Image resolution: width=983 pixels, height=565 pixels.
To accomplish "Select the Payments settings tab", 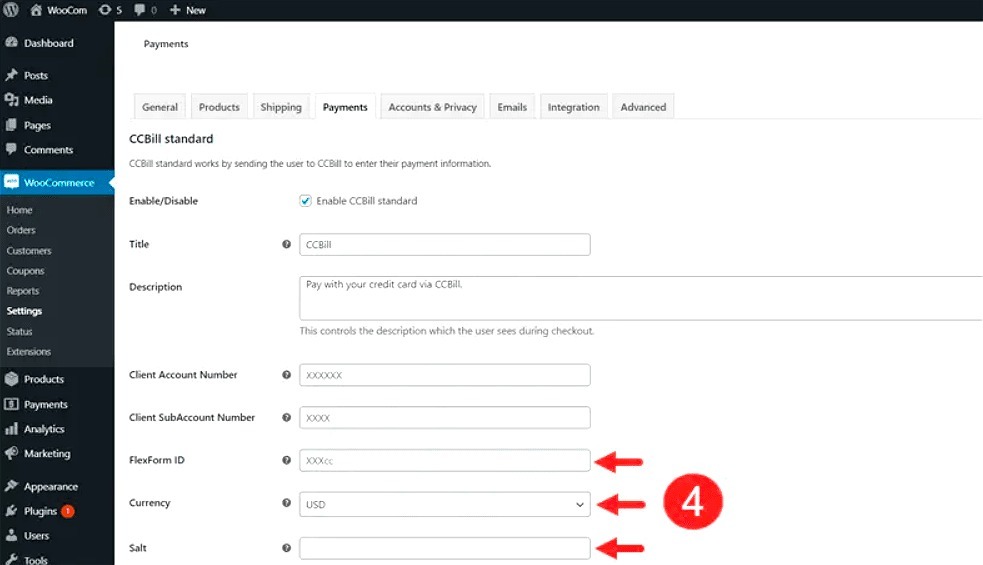I will click(x=345, y=107).
